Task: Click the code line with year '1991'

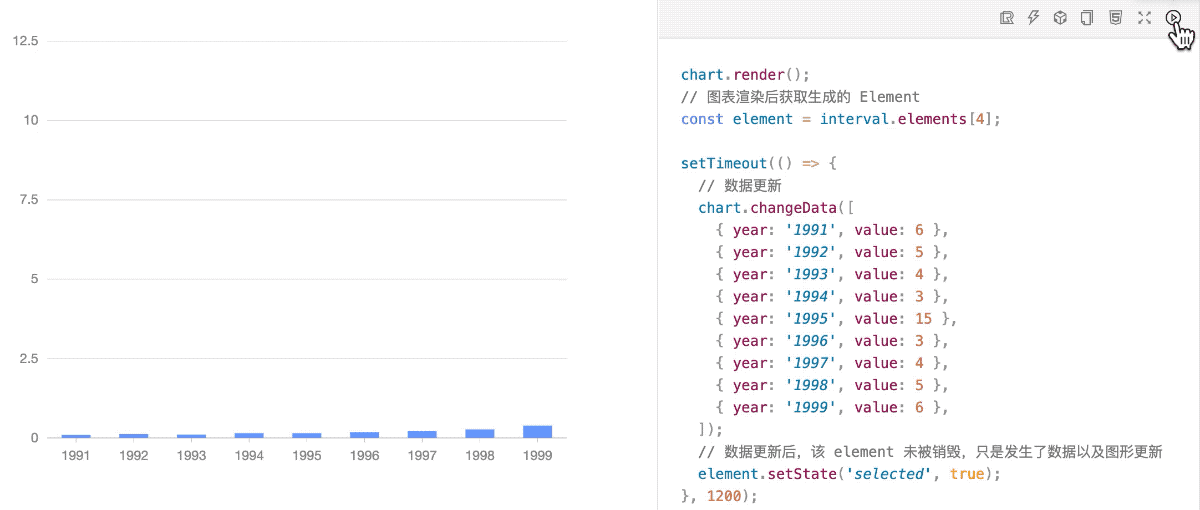Action: tap(832, 230)
